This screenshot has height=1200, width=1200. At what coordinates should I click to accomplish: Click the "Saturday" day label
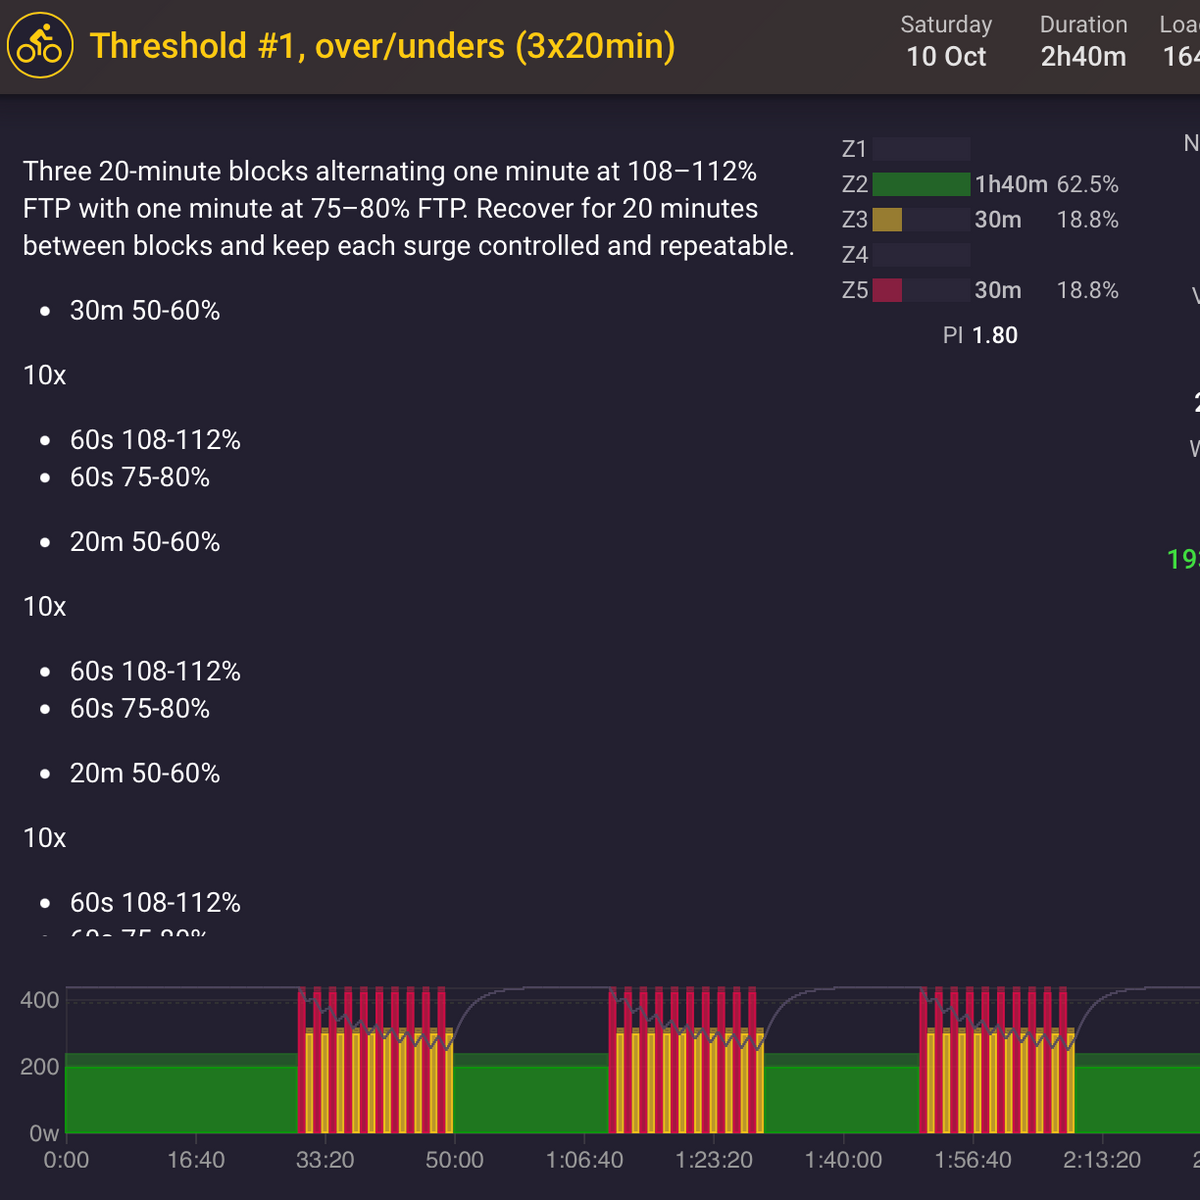946,24
